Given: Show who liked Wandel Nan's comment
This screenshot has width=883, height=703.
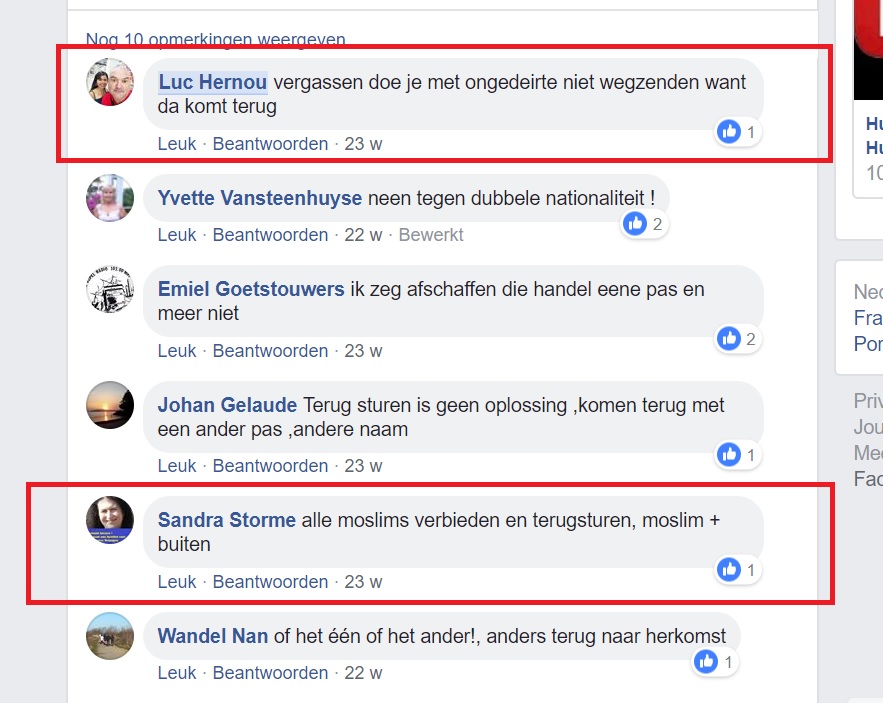Looking at the screenshot, I should (715, 662).
